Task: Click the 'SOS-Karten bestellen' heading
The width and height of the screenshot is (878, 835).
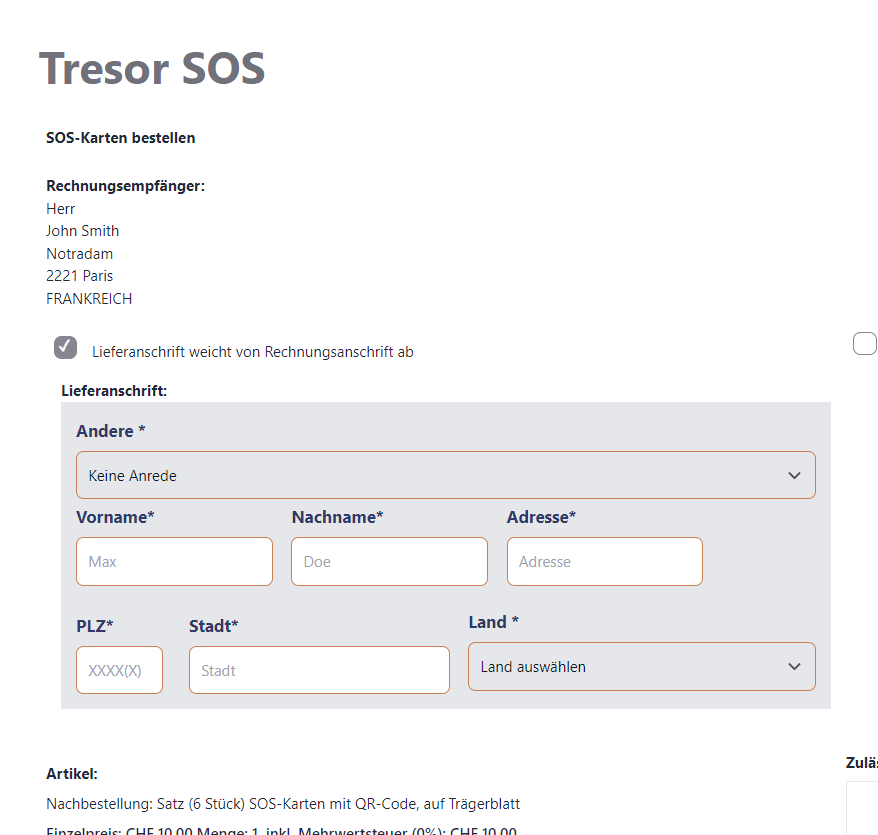Action: 121,138
